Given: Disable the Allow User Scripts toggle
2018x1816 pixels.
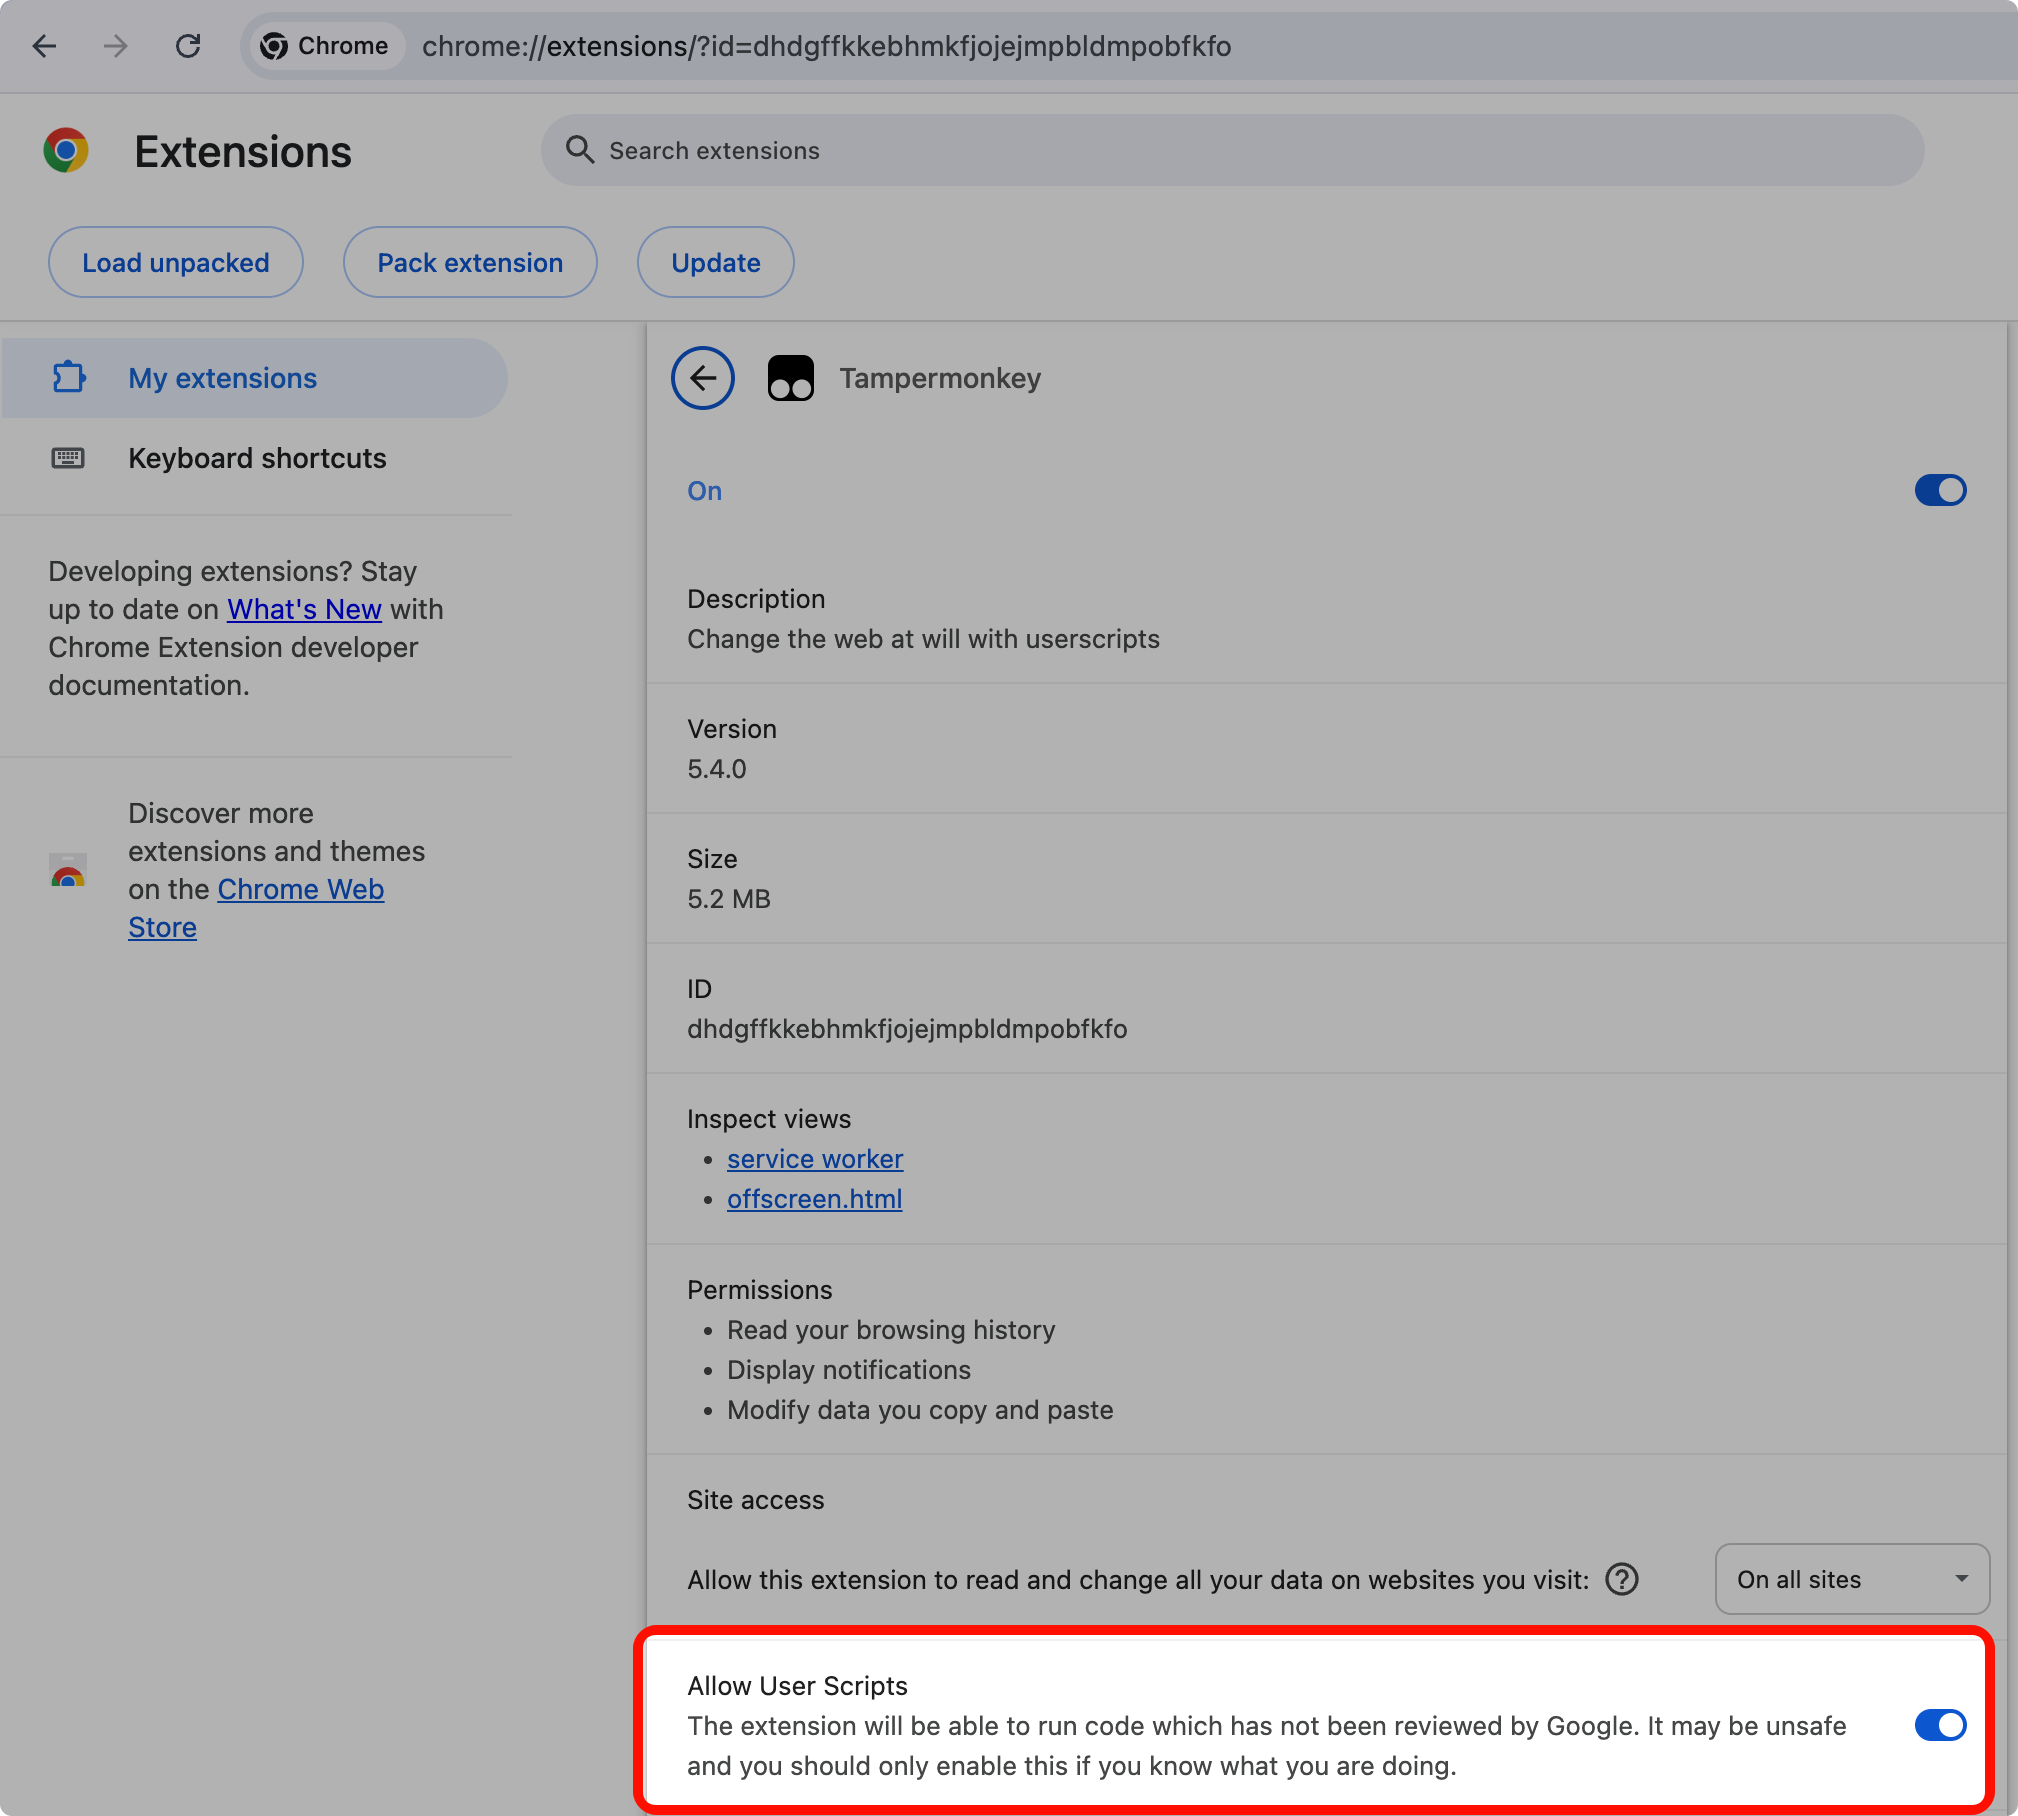Looking at the screenshot, I should [1940, 1725].
